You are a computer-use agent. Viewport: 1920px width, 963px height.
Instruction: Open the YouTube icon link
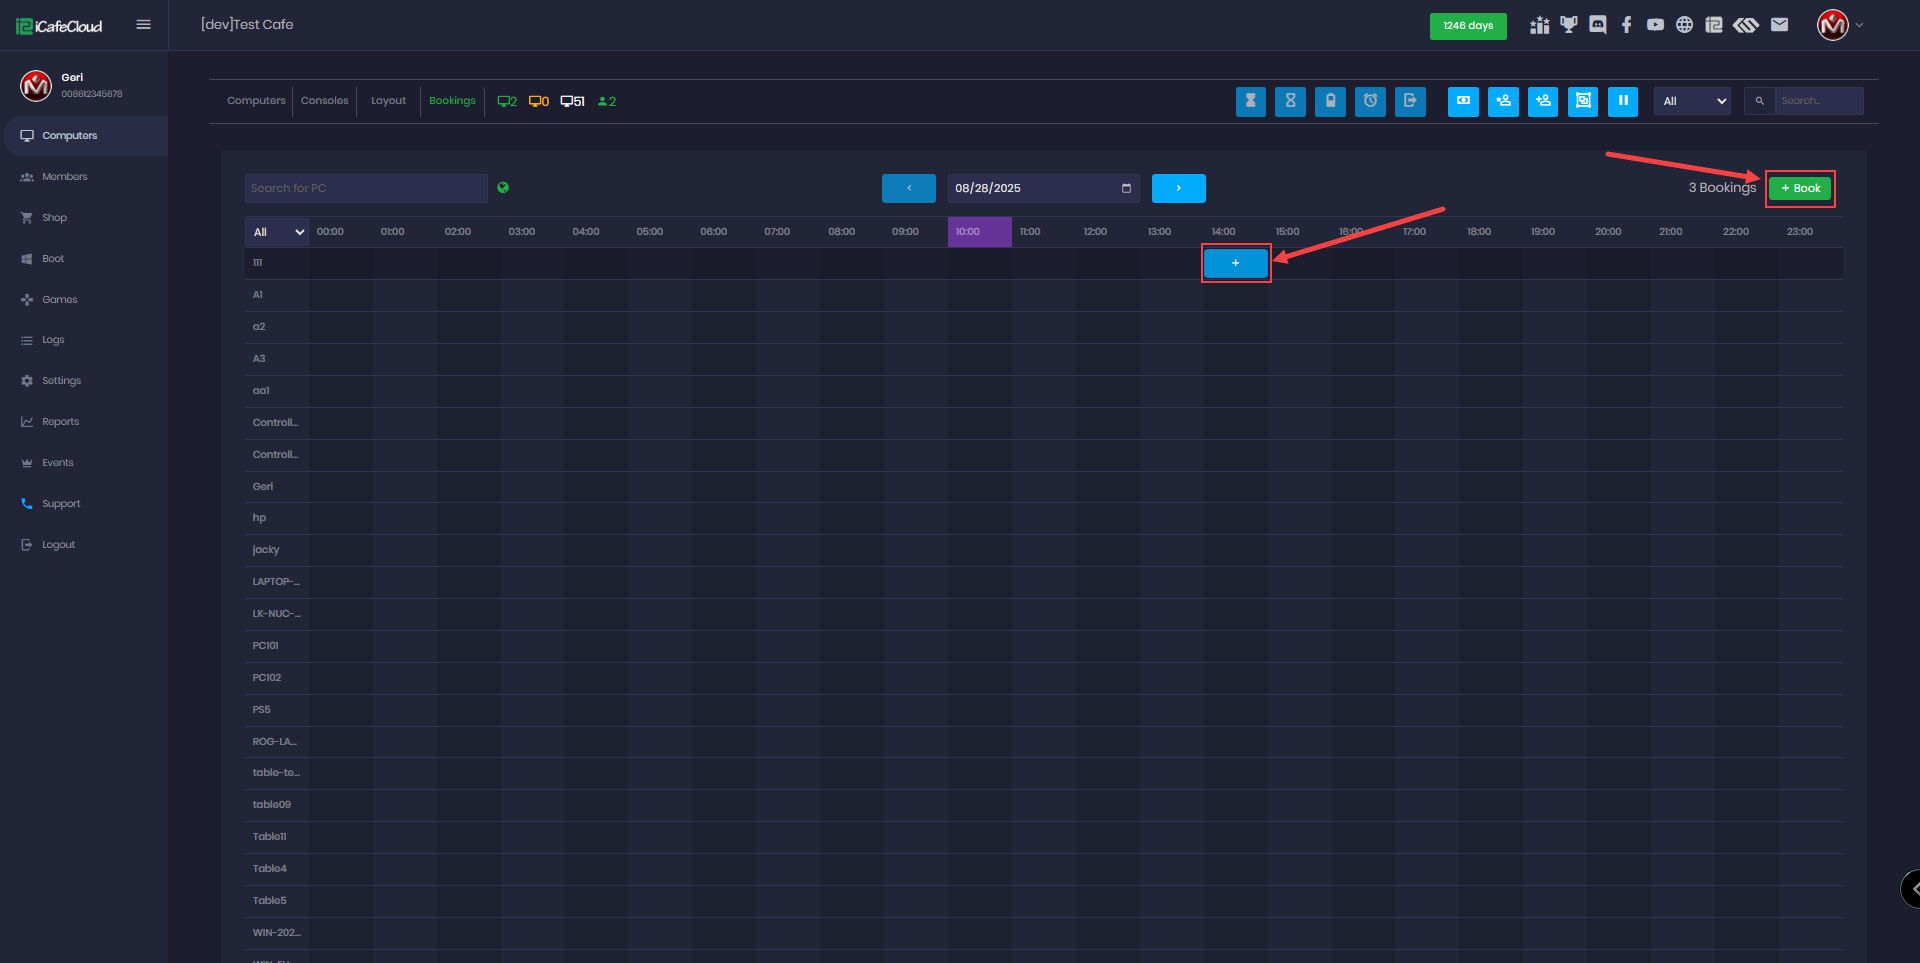click(x=1655, y=25)
